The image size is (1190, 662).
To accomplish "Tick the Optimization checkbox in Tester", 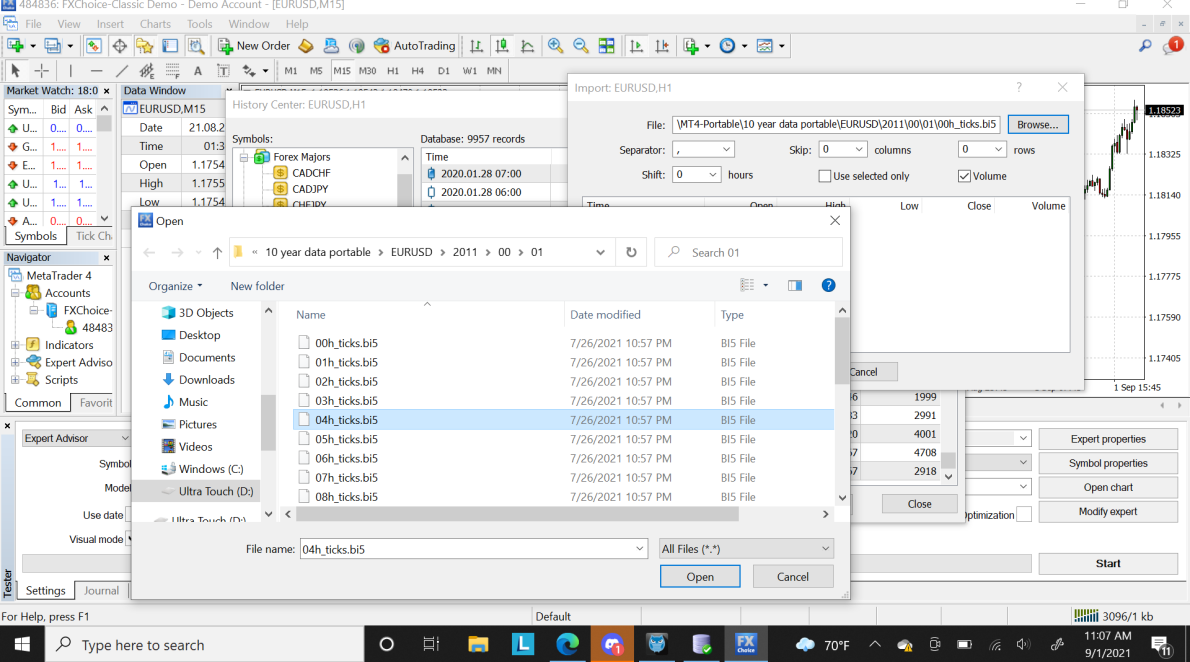I will [x=1024, y=515].
